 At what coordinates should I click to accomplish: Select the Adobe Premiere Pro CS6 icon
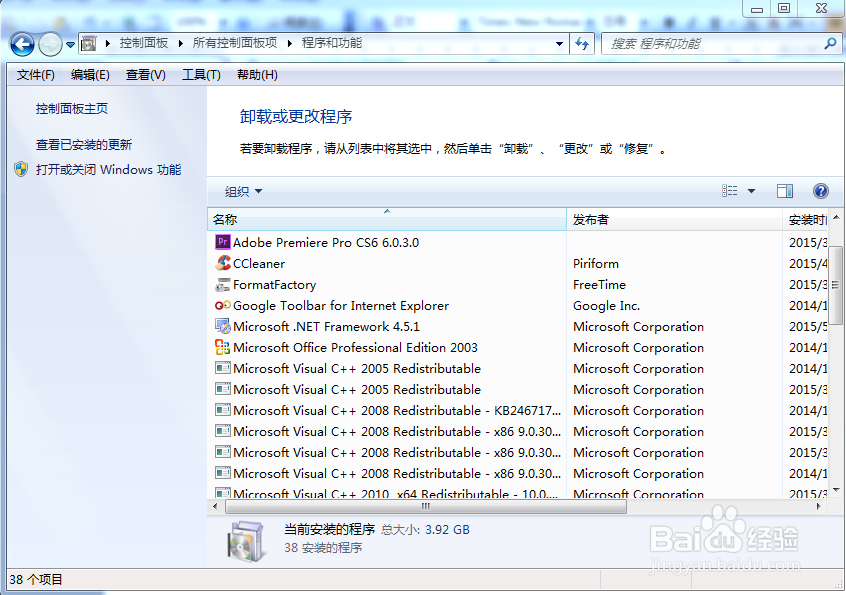pyautogui.click(x=222, y=242)
